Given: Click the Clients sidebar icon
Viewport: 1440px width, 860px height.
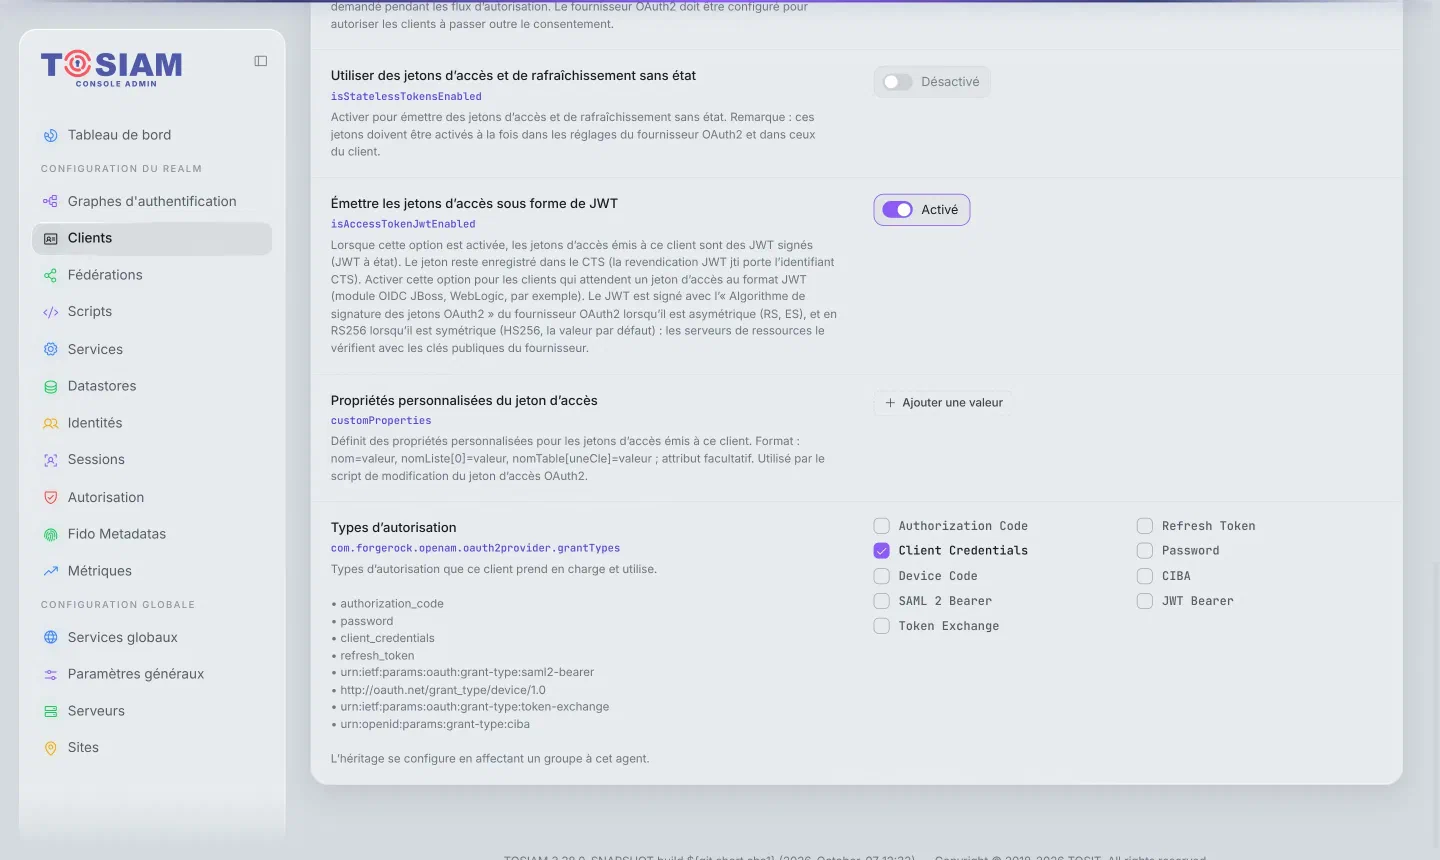Looking at the screenshot, I should coord(51,238).
